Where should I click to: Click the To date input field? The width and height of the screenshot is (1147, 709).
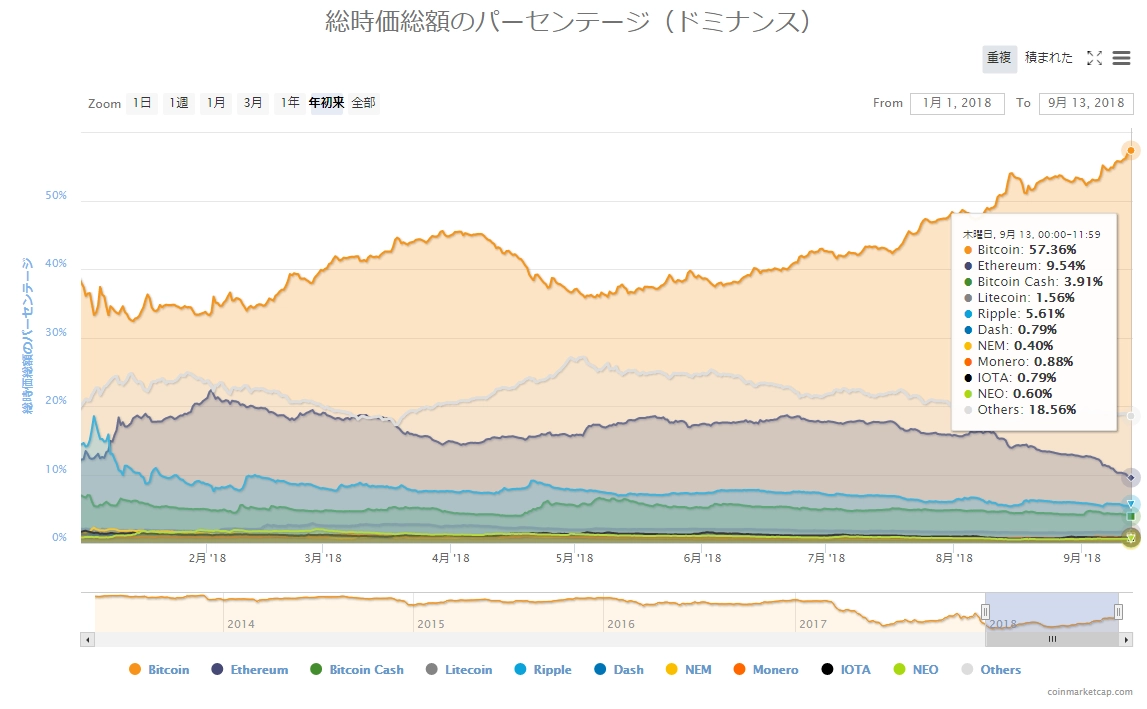point(1086,103)
